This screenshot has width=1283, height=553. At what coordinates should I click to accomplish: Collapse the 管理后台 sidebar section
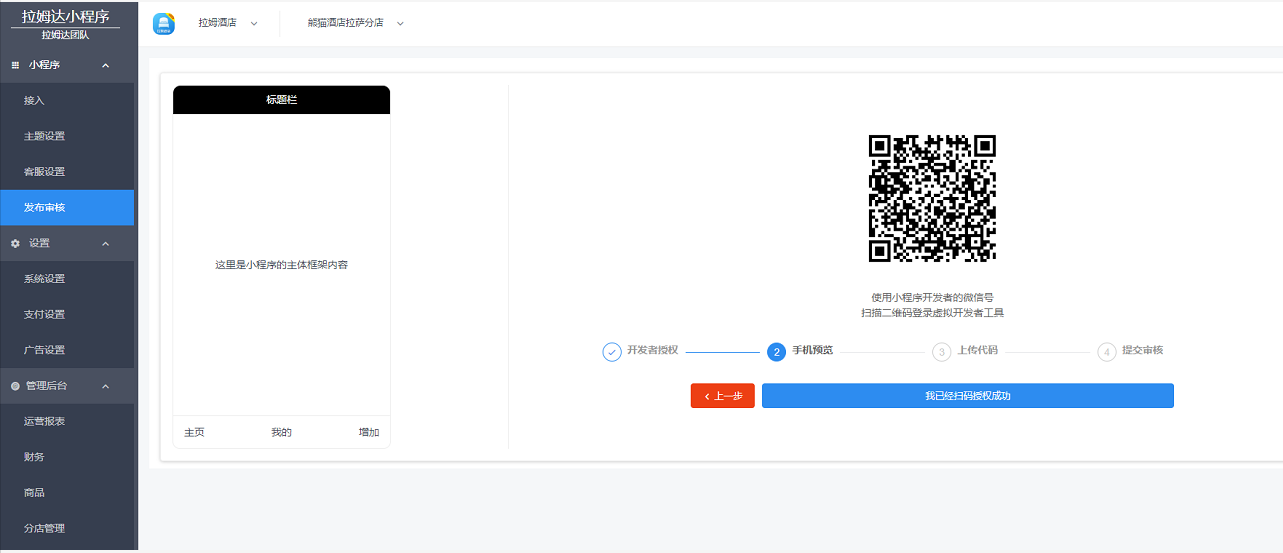click(105, 386)
